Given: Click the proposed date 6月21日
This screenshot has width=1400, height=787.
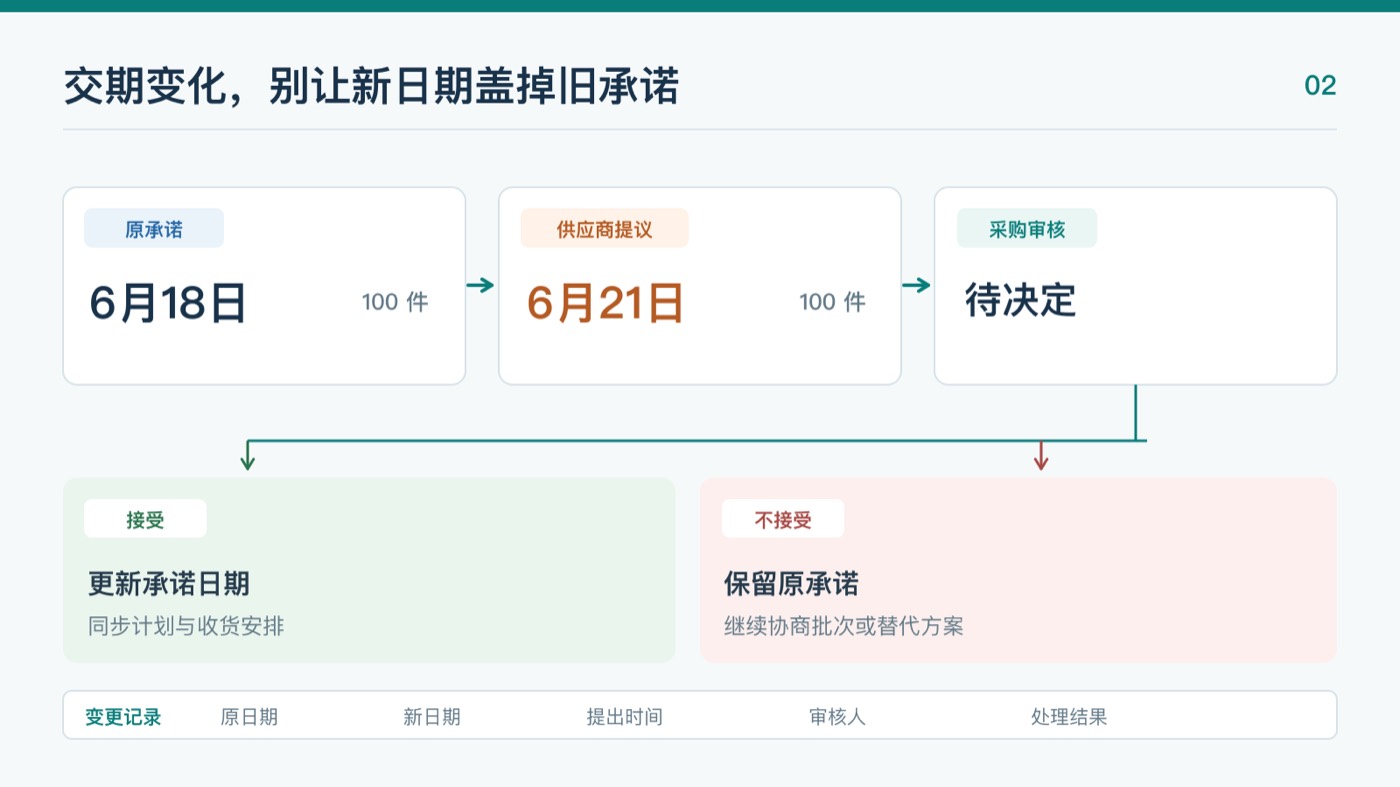Looking at the screenshot, I should [x=605, y=303].
